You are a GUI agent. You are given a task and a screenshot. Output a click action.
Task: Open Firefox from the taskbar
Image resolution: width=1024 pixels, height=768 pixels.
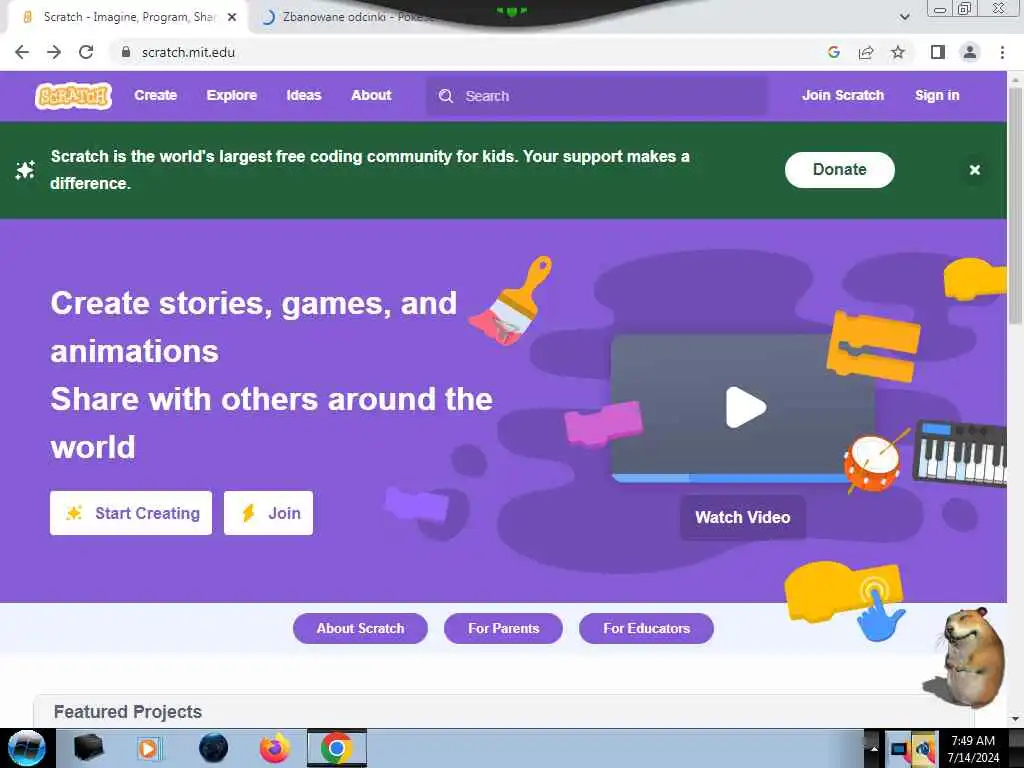click(x=274, y=748)
